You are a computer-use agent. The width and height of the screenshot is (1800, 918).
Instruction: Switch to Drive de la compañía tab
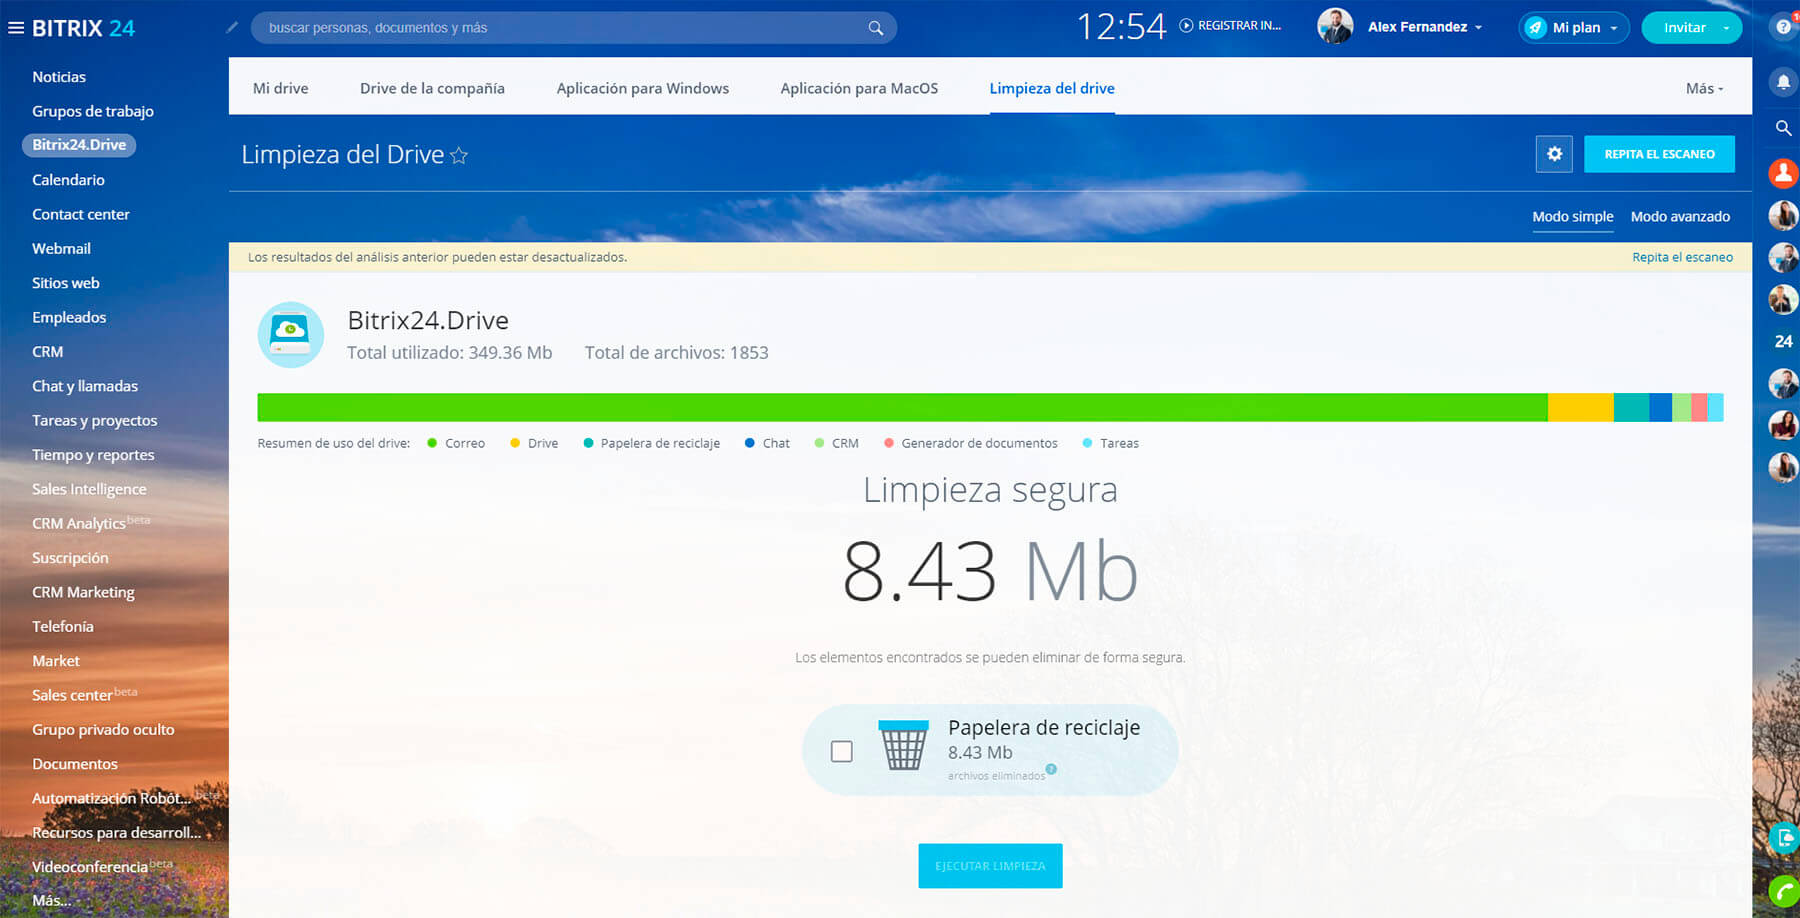432,88
